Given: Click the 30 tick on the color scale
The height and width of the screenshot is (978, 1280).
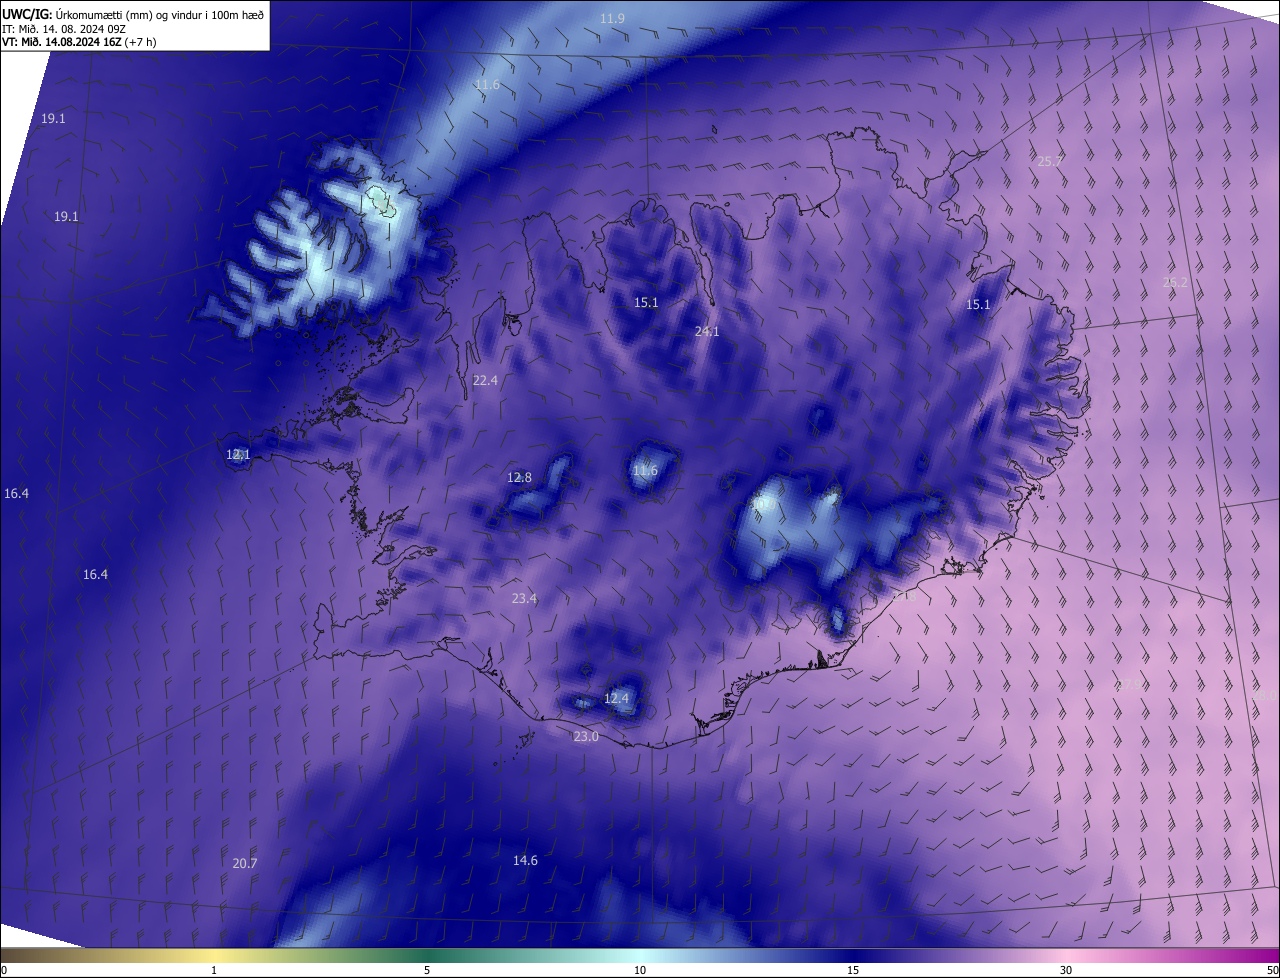Looking at the screenshot, I should (x=1066, y=970).
